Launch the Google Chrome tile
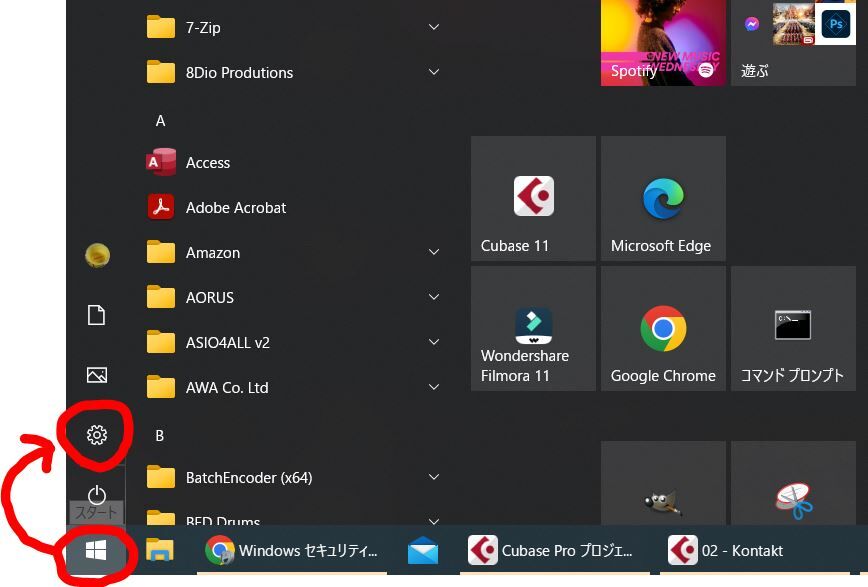 [x=663, y=328]
